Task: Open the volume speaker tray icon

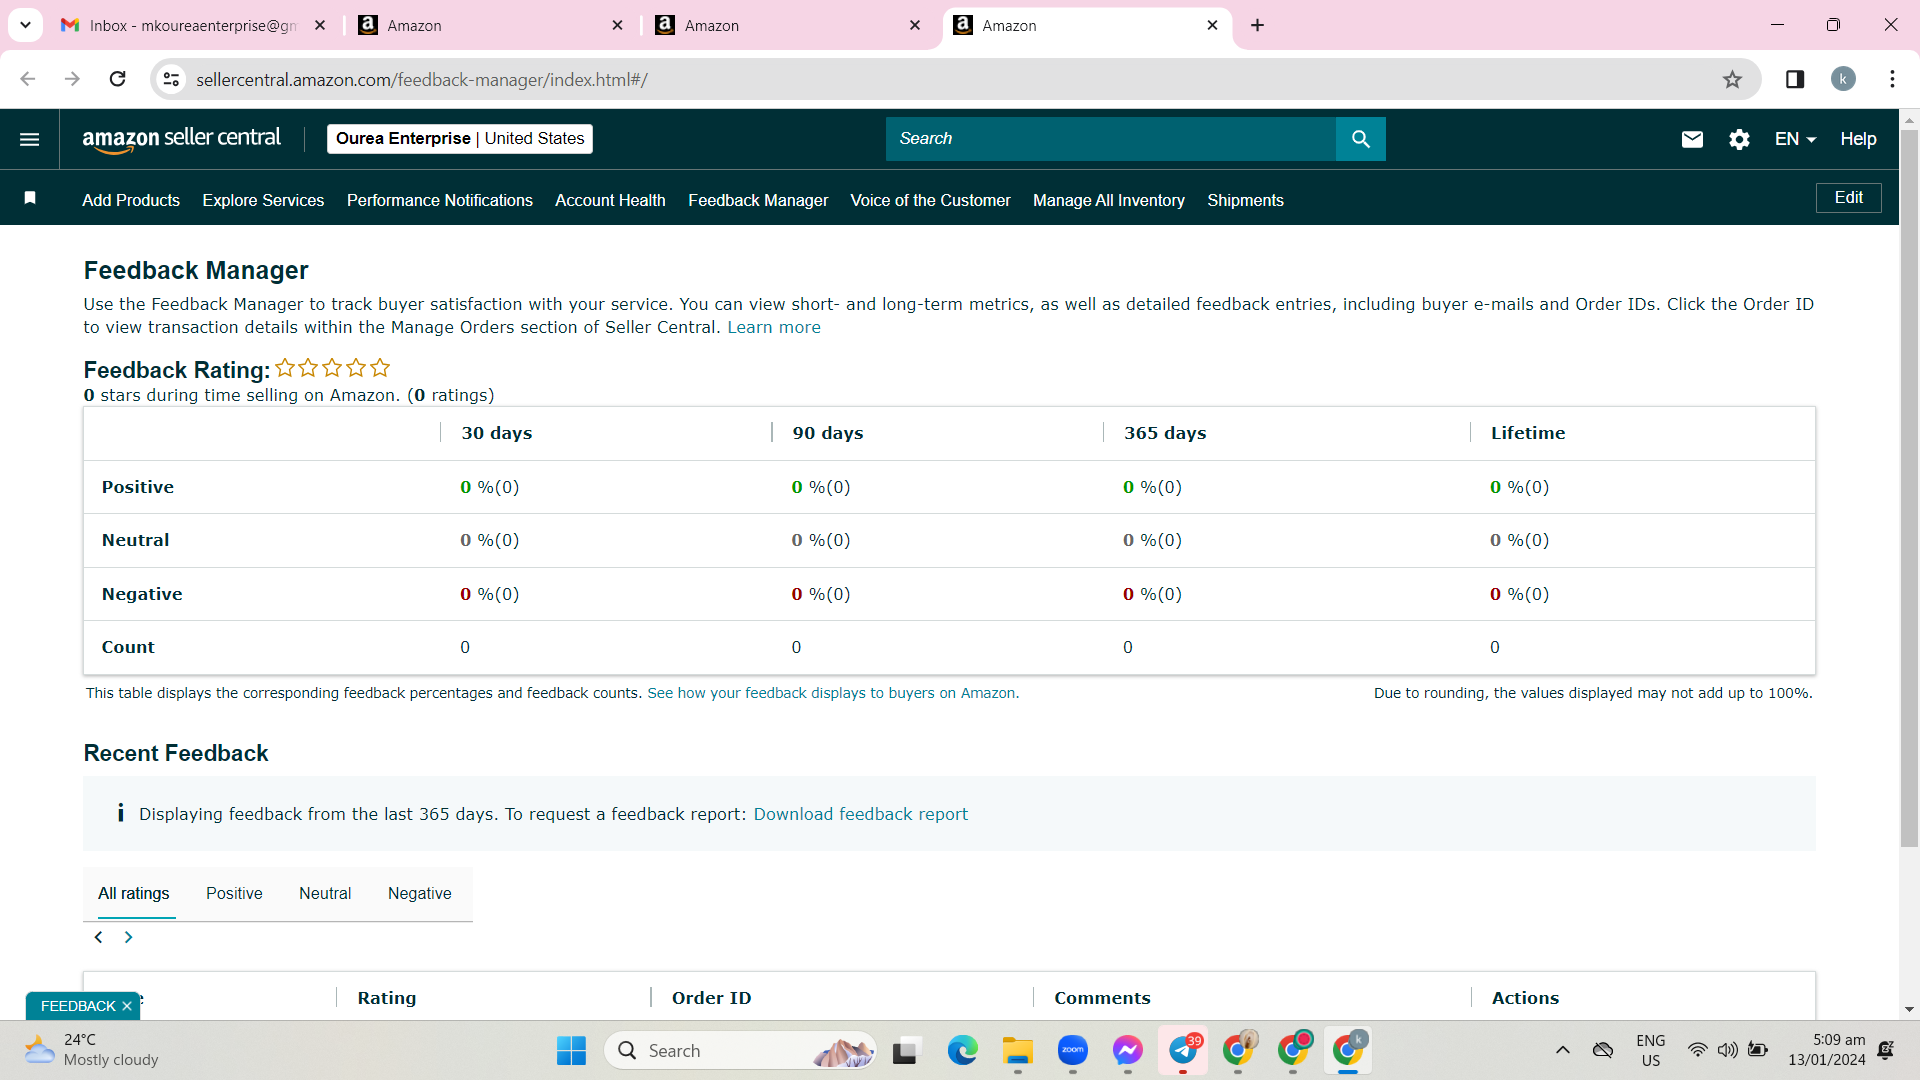Action: coord(1727,1050)
